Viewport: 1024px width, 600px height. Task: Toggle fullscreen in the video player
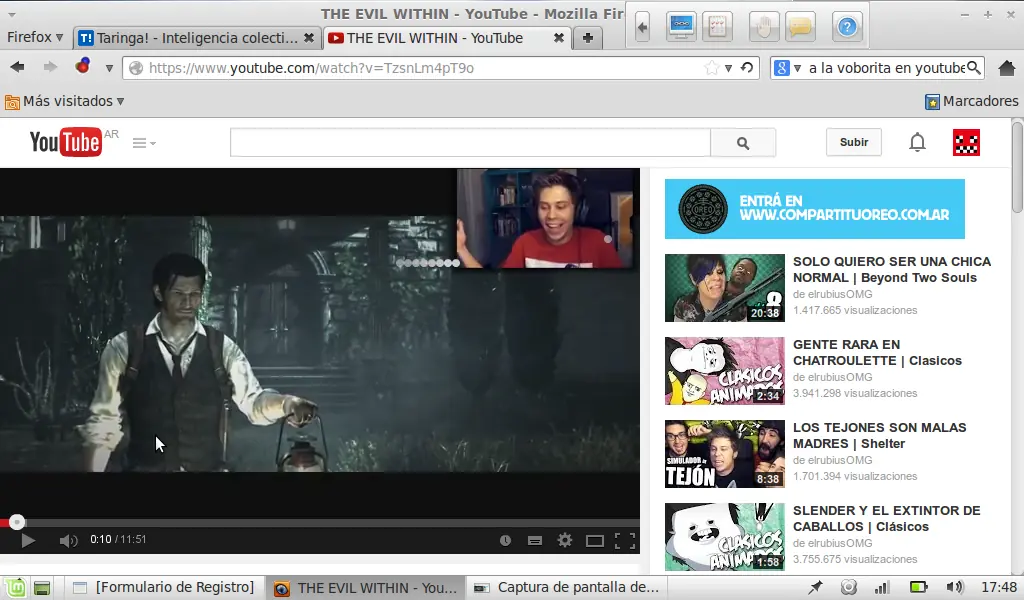click(x=625, y=540)
